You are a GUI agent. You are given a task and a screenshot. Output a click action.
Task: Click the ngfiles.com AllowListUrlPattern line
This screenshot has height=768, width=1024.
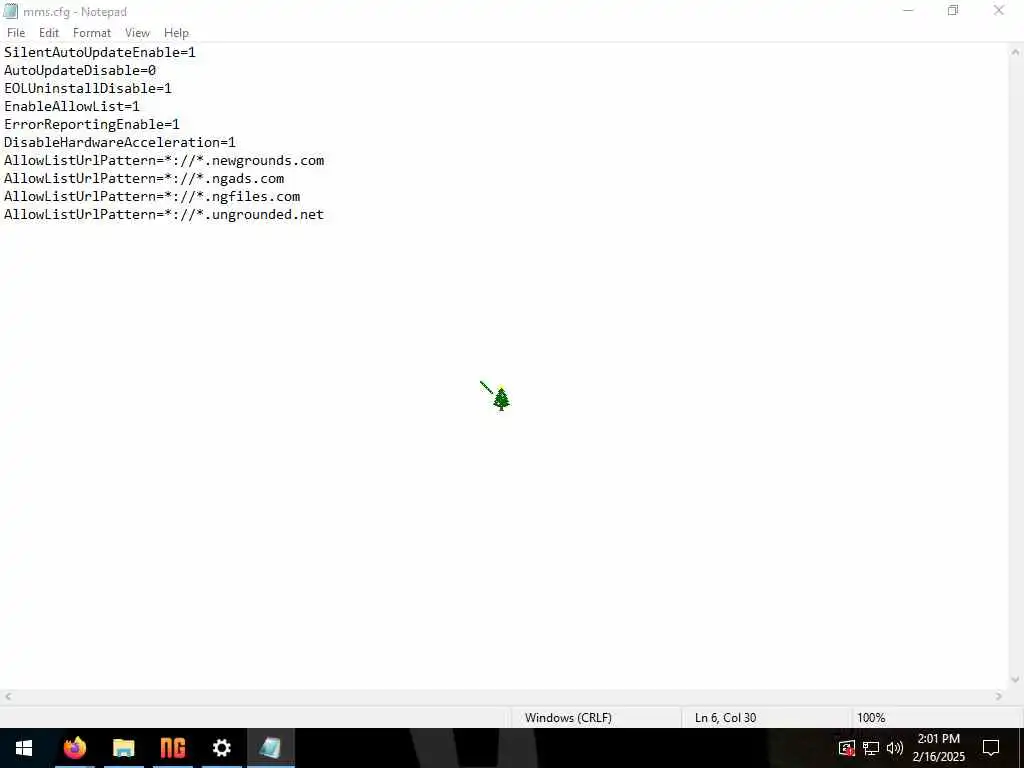(152, 197)
